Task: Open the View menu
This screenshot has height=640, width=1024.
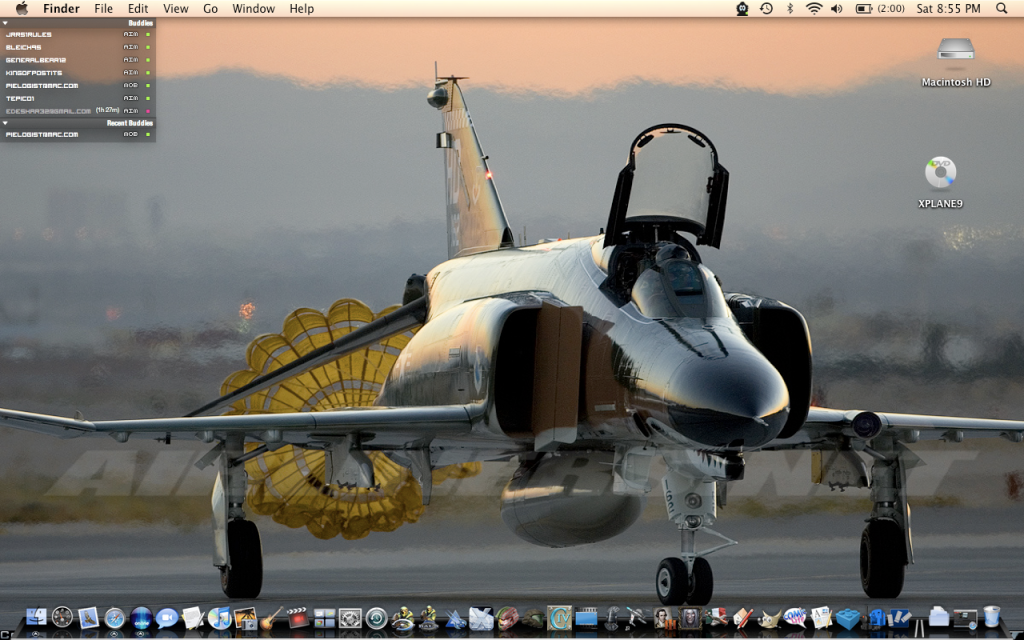Action: (176, 8)
